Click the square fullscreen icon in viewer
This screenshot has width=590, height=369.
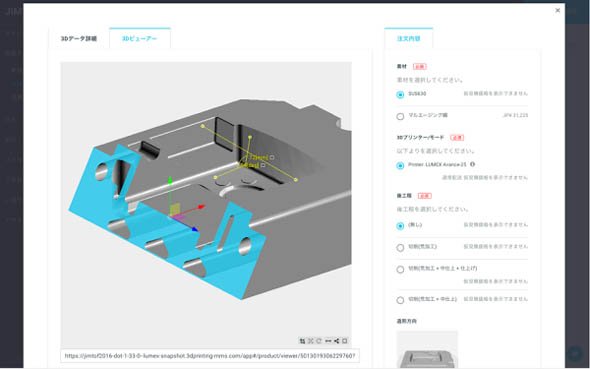click(345, 341)
